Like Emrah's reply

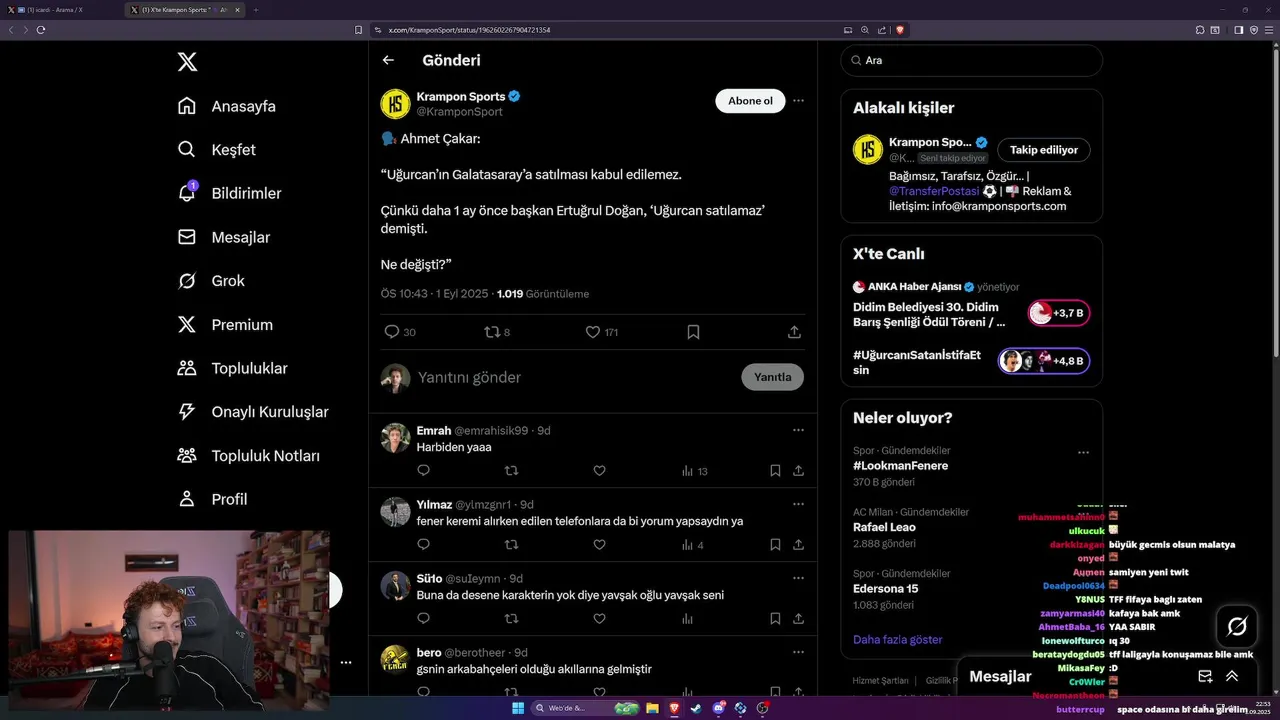pos(599,471)
